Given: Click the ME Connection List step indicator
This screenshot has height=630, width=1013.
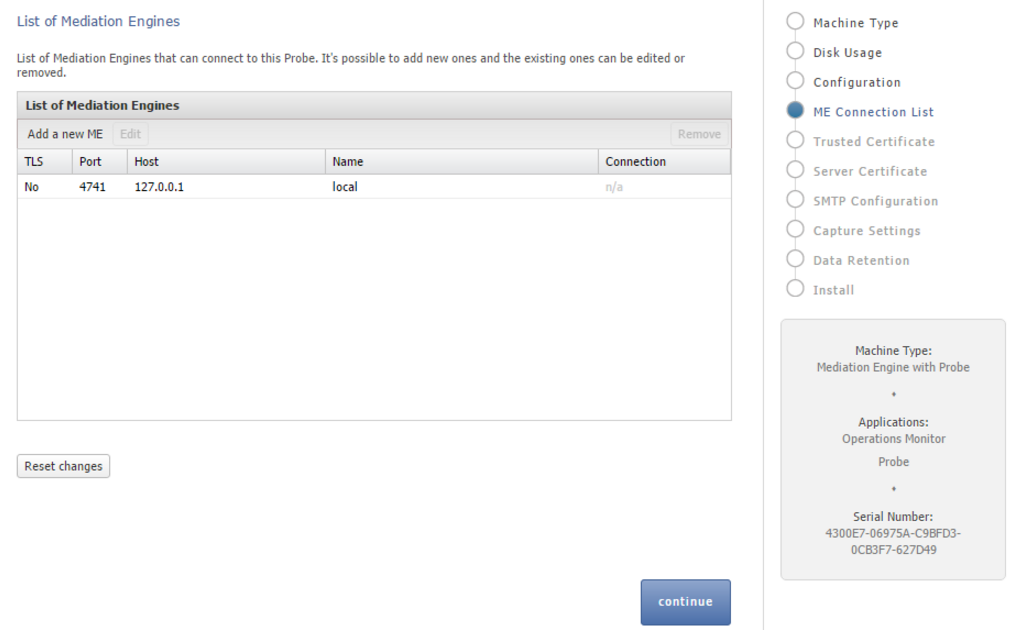Looking at the screenshot, I should (795, 110).
